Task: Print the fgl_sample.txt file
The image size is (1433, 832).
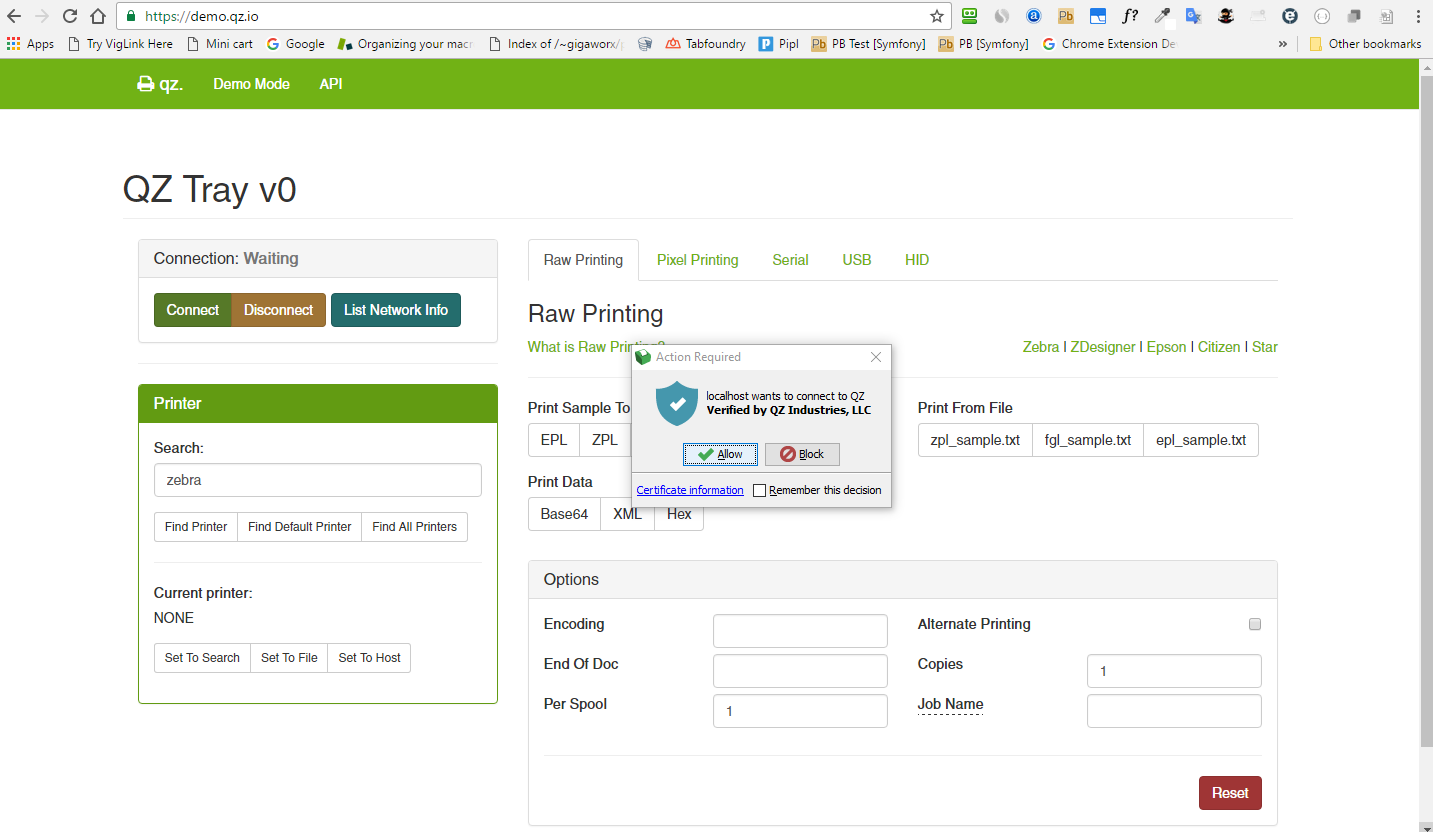Action: 1088,440
